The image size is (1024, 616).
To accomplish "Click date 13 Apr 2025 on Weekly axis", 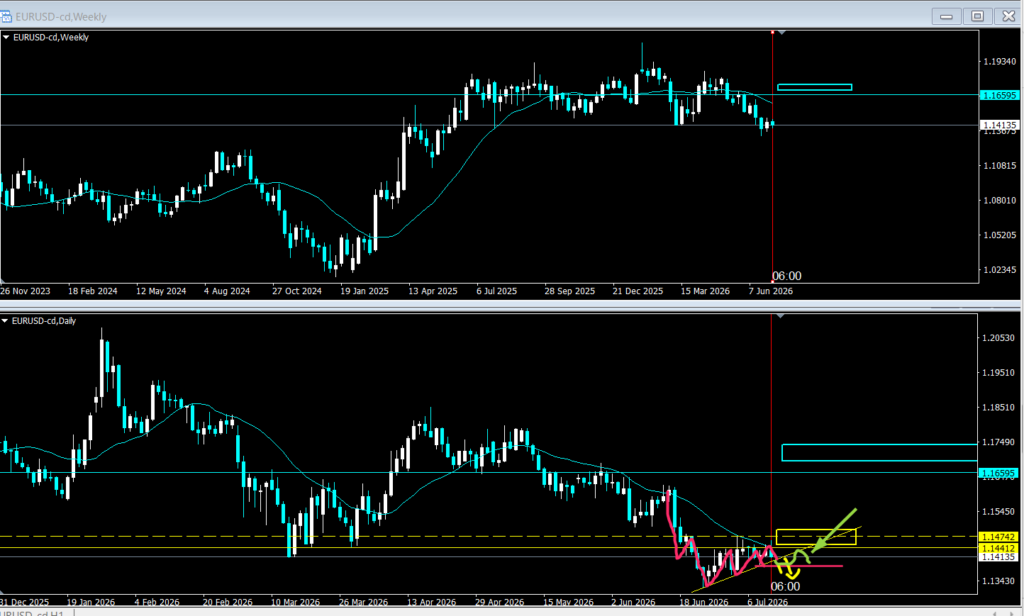I will [433, 291].
